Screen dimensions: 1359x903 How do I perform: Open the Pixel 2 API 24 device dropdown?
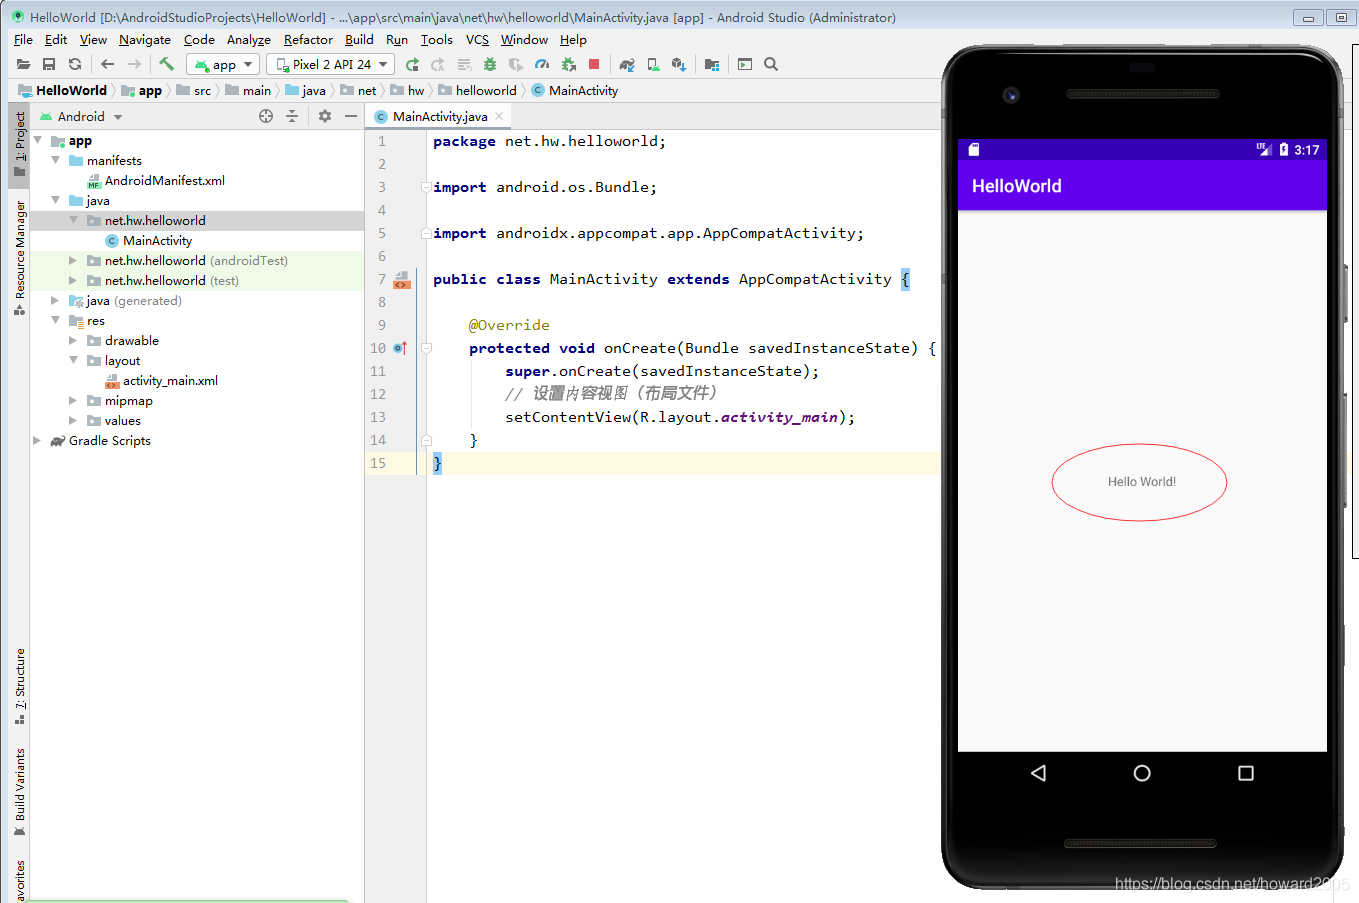tap(331, 64)
